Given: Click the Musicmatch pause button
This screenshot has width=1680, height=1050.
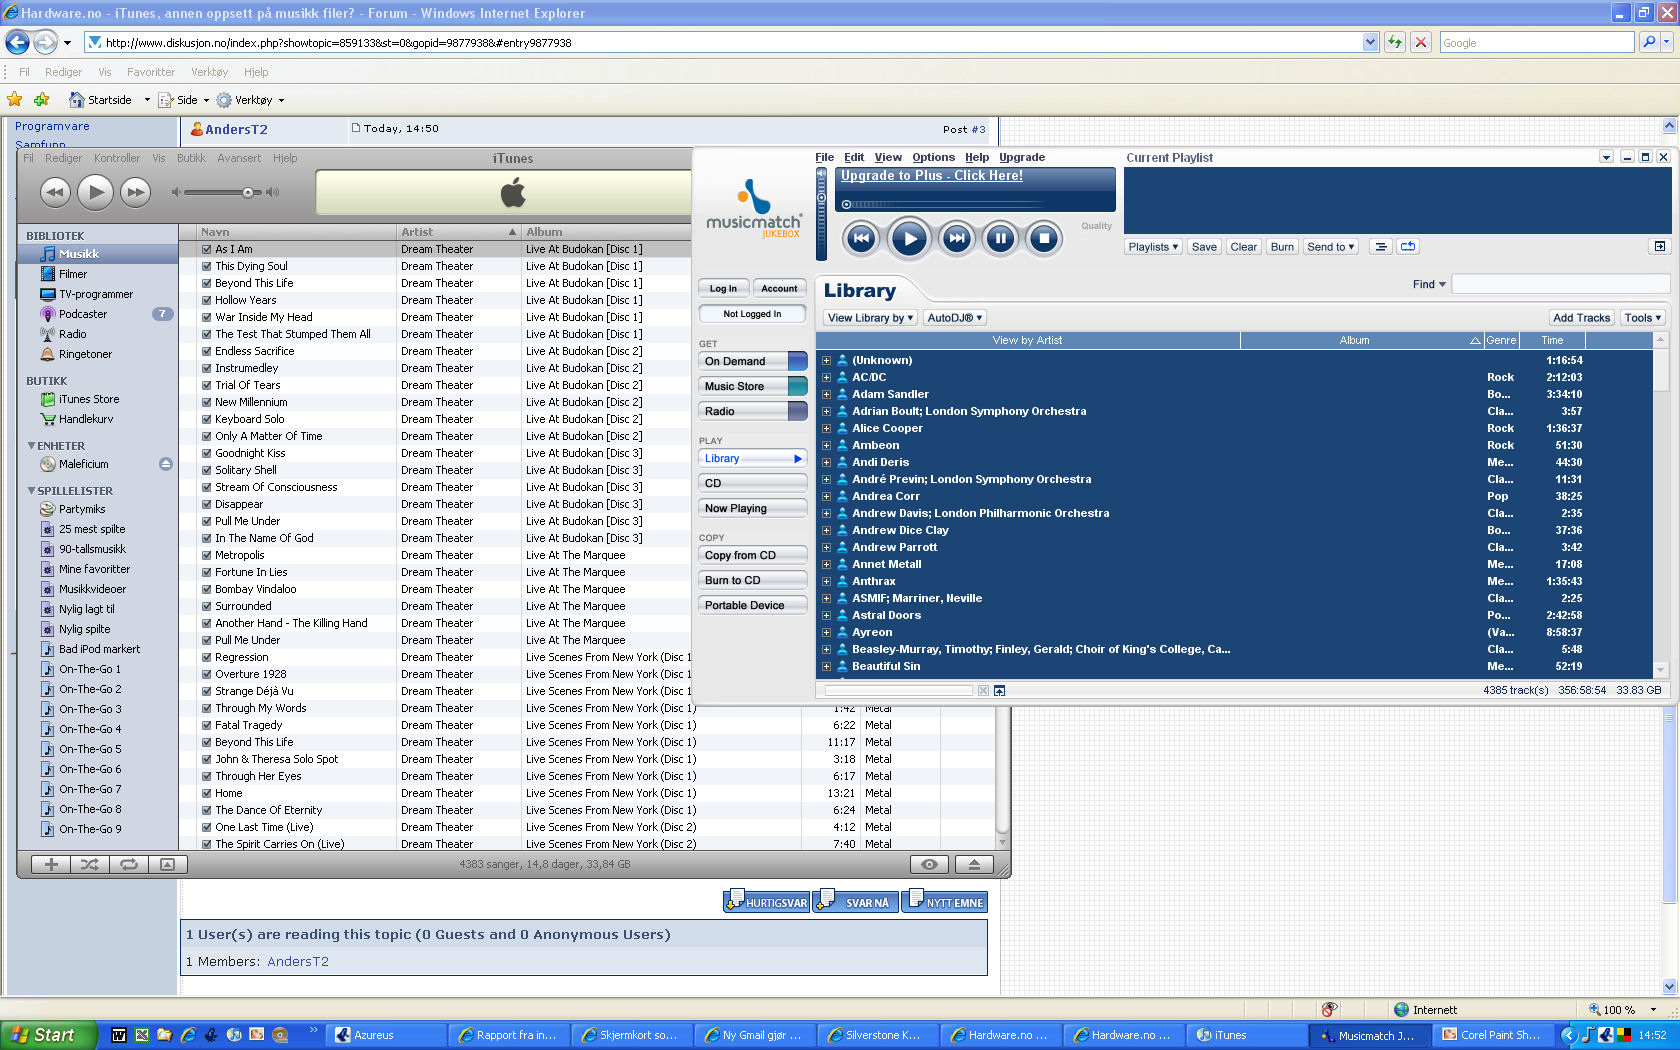Looking at the screenshot, I should point(1000,238).
